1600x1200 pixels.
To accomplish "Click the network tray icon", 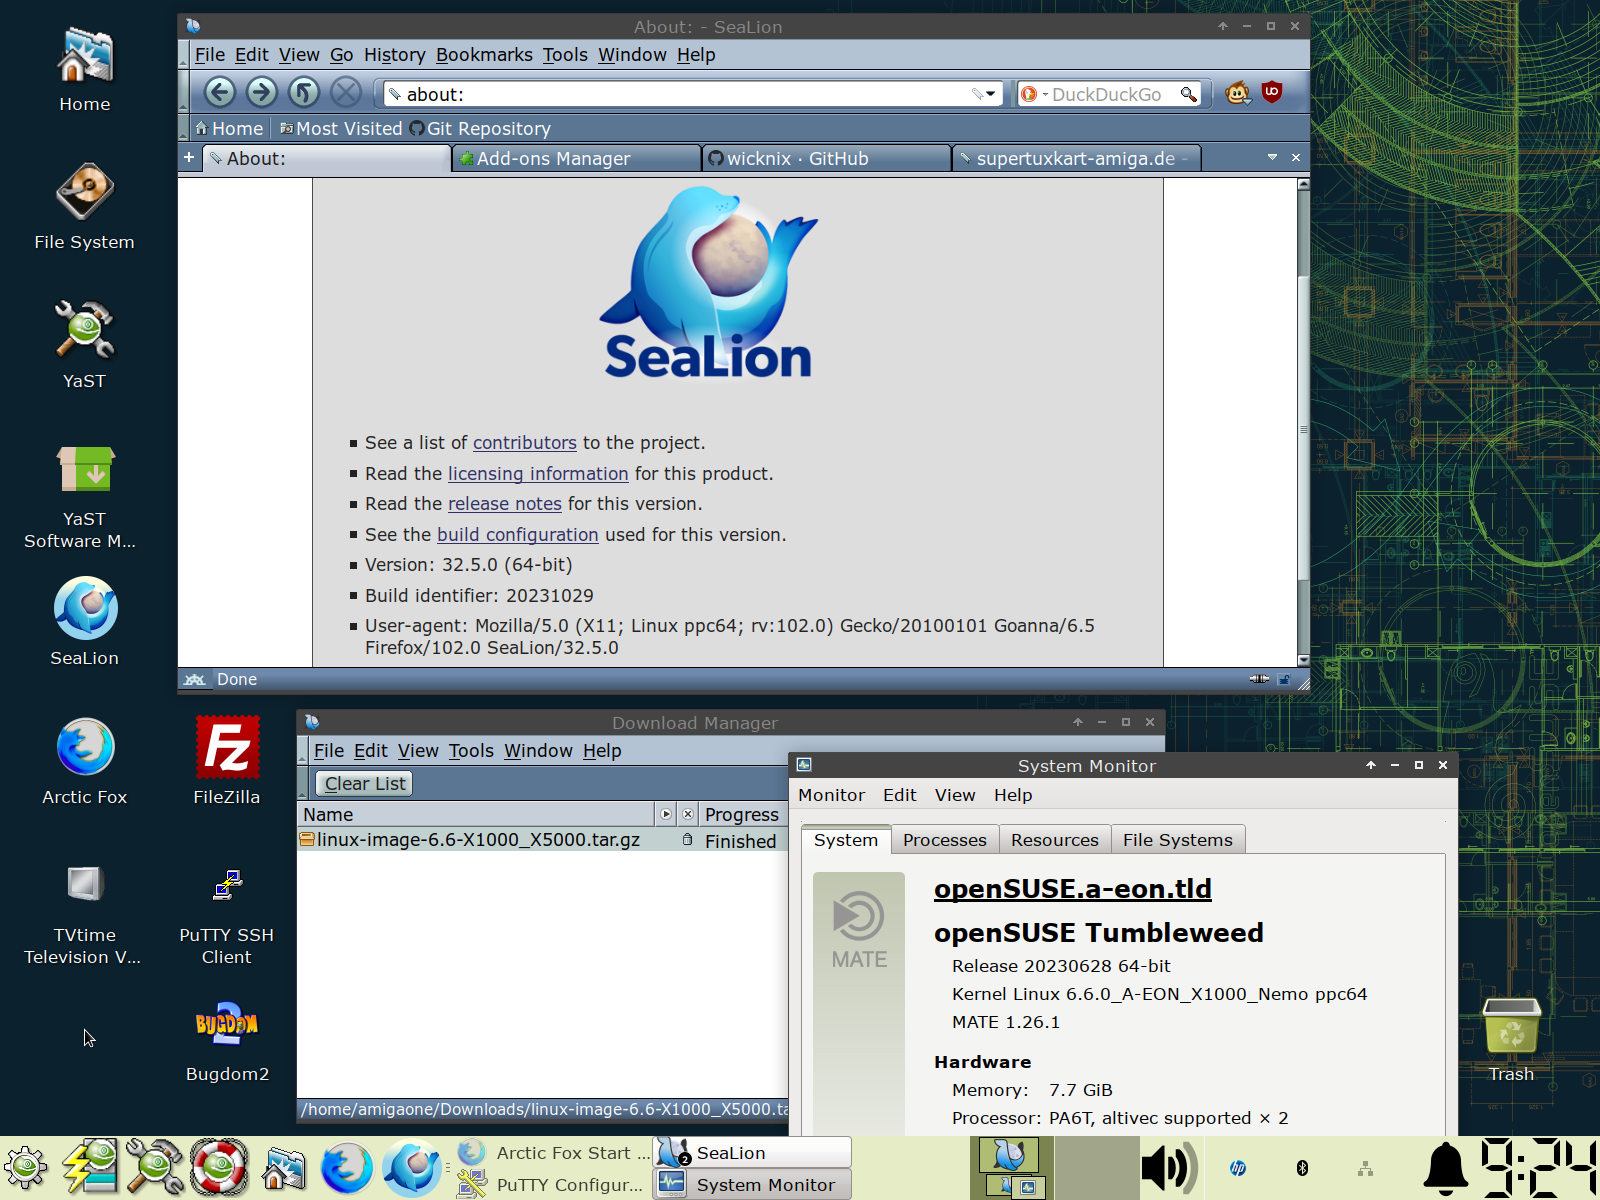I will point(1365,1168).
